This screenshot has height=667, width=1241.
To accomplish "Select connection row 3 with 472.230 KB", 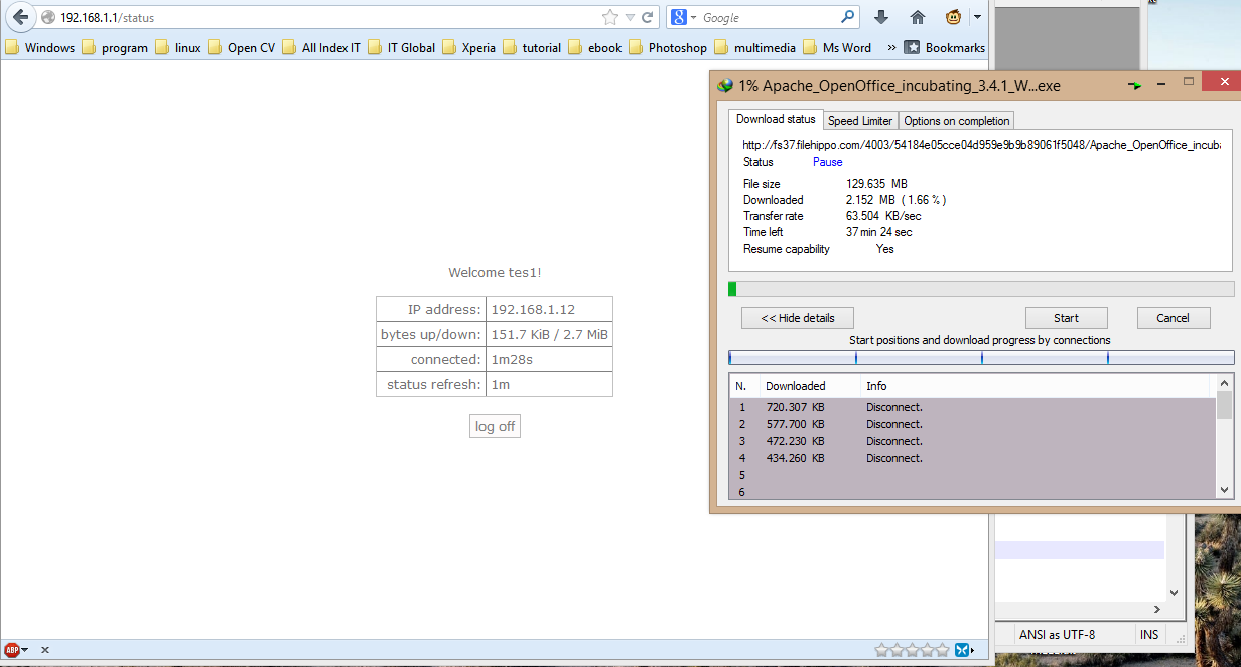I will pos(973,441).
